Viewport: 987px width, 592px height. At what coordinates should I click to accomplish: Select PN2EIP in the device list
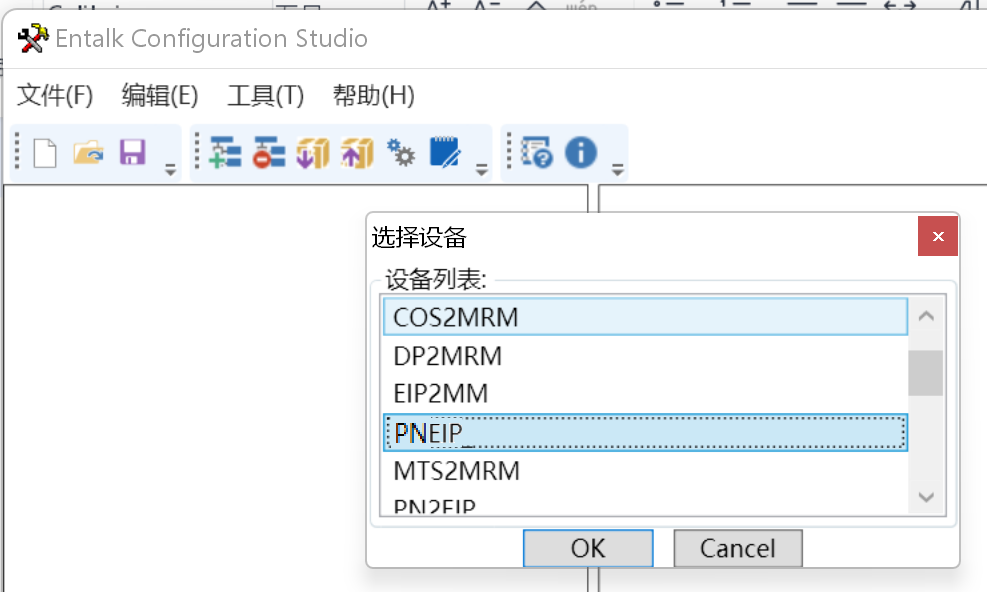coord(645,504)
